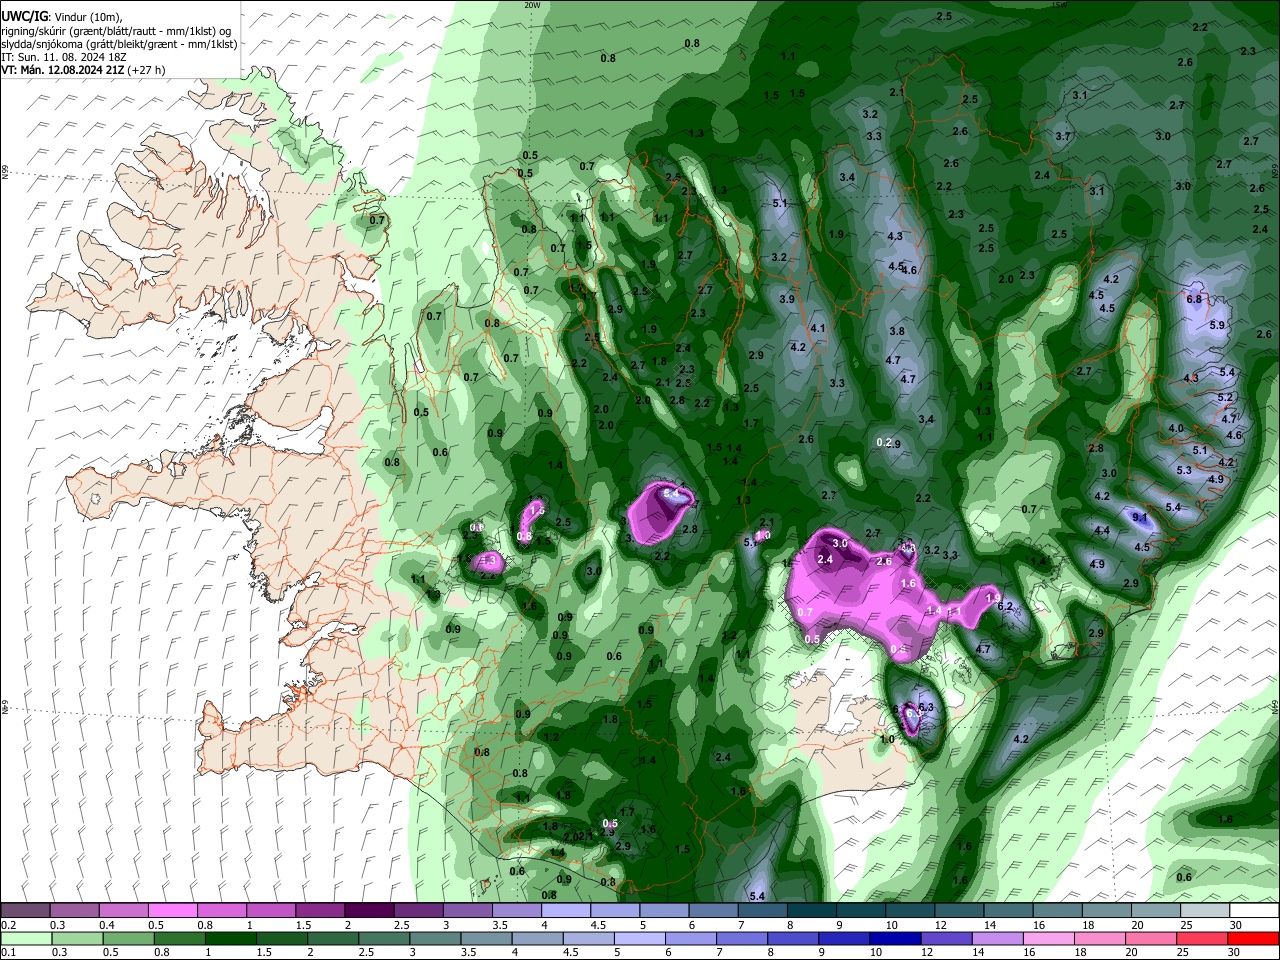Click the dusky mauve 0.2 swatch in upper legend
Viewport: 1280px width, 960px height.
25,911
